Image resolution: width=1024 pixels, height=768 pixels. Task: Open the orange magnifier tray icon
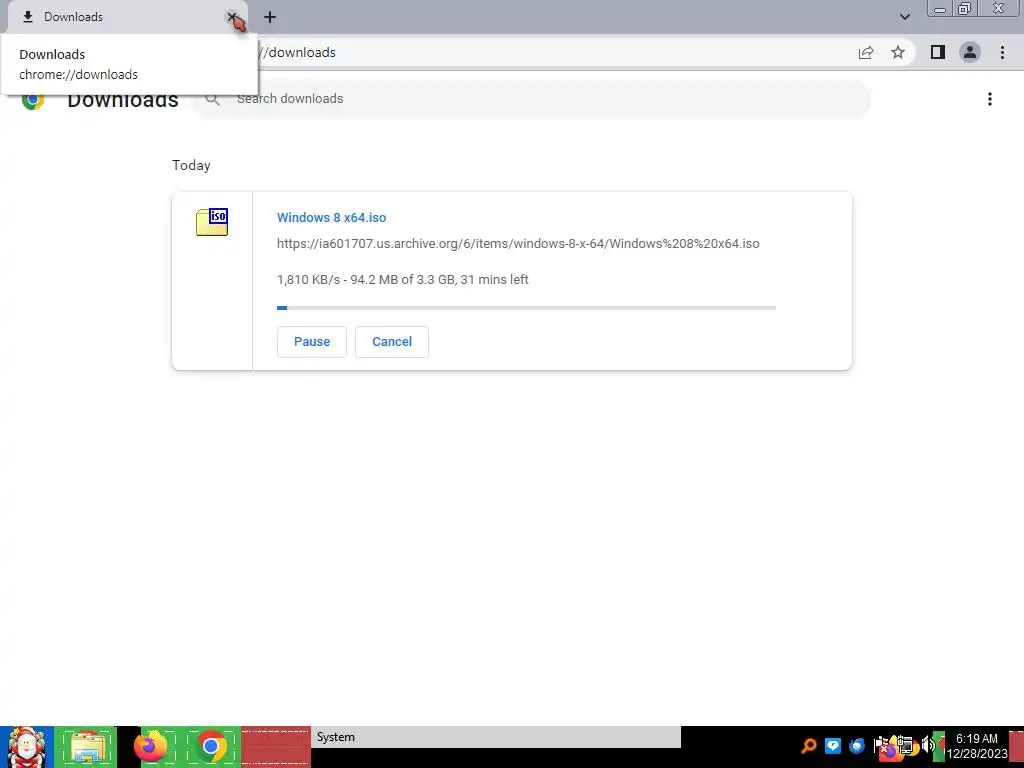pyautogui.click(x=809, y=746)
